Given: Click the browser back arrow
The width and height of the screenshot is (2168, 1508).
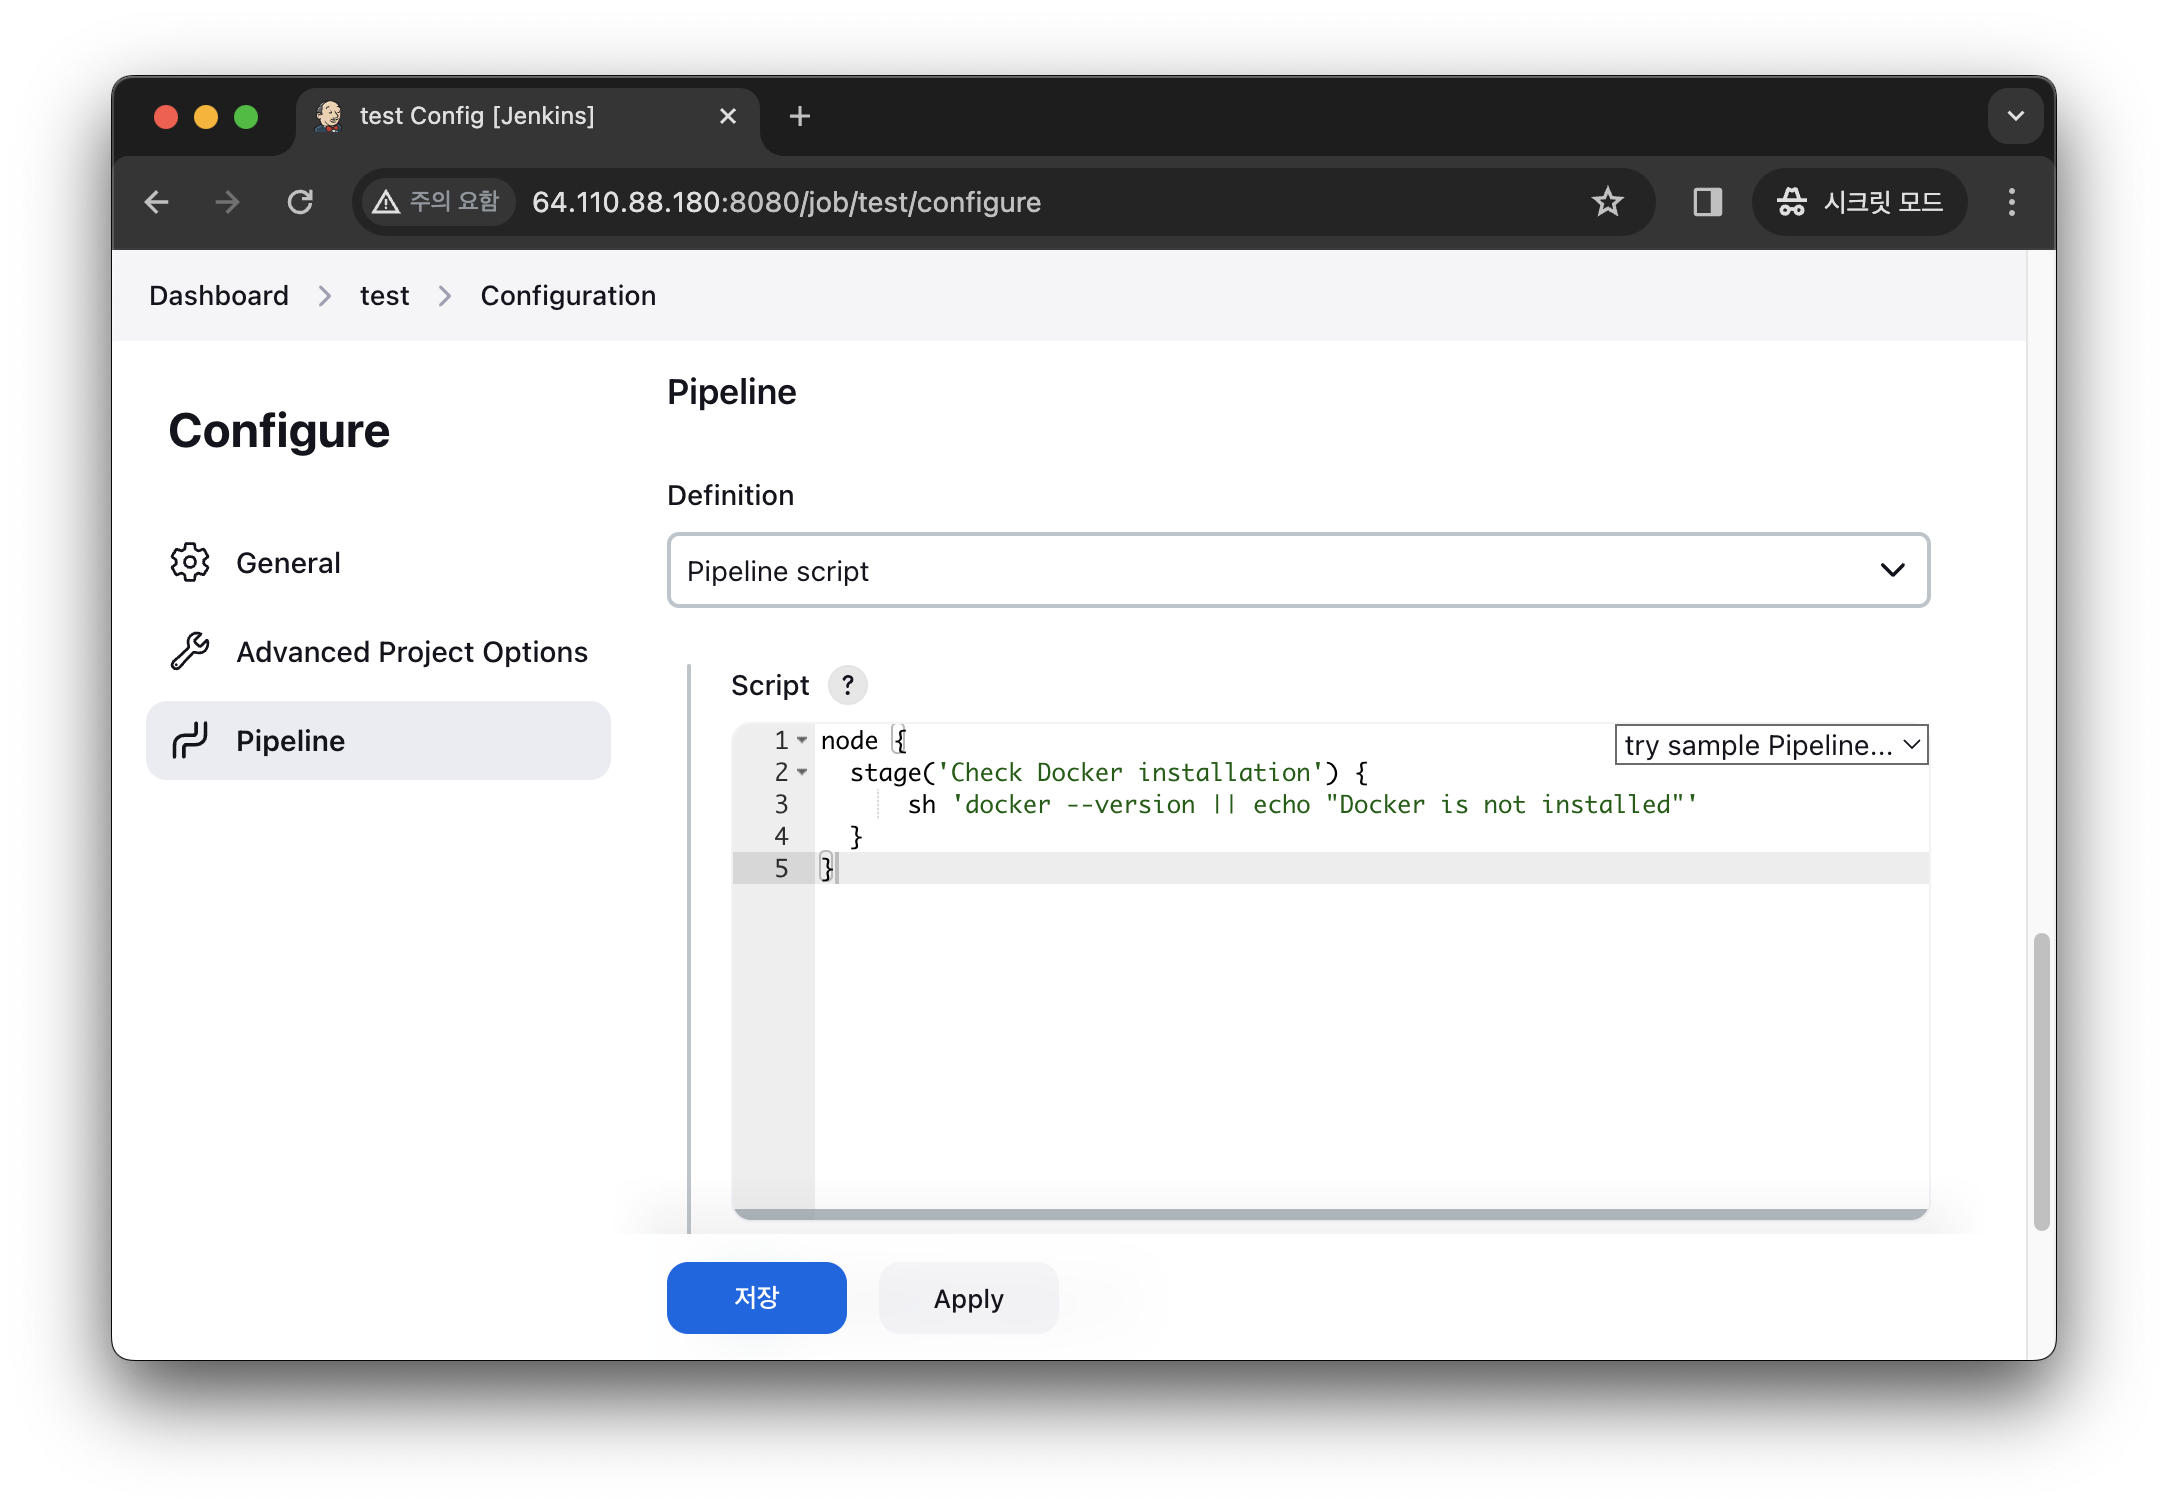Looking at the screenshot, I should click(157, 202).
